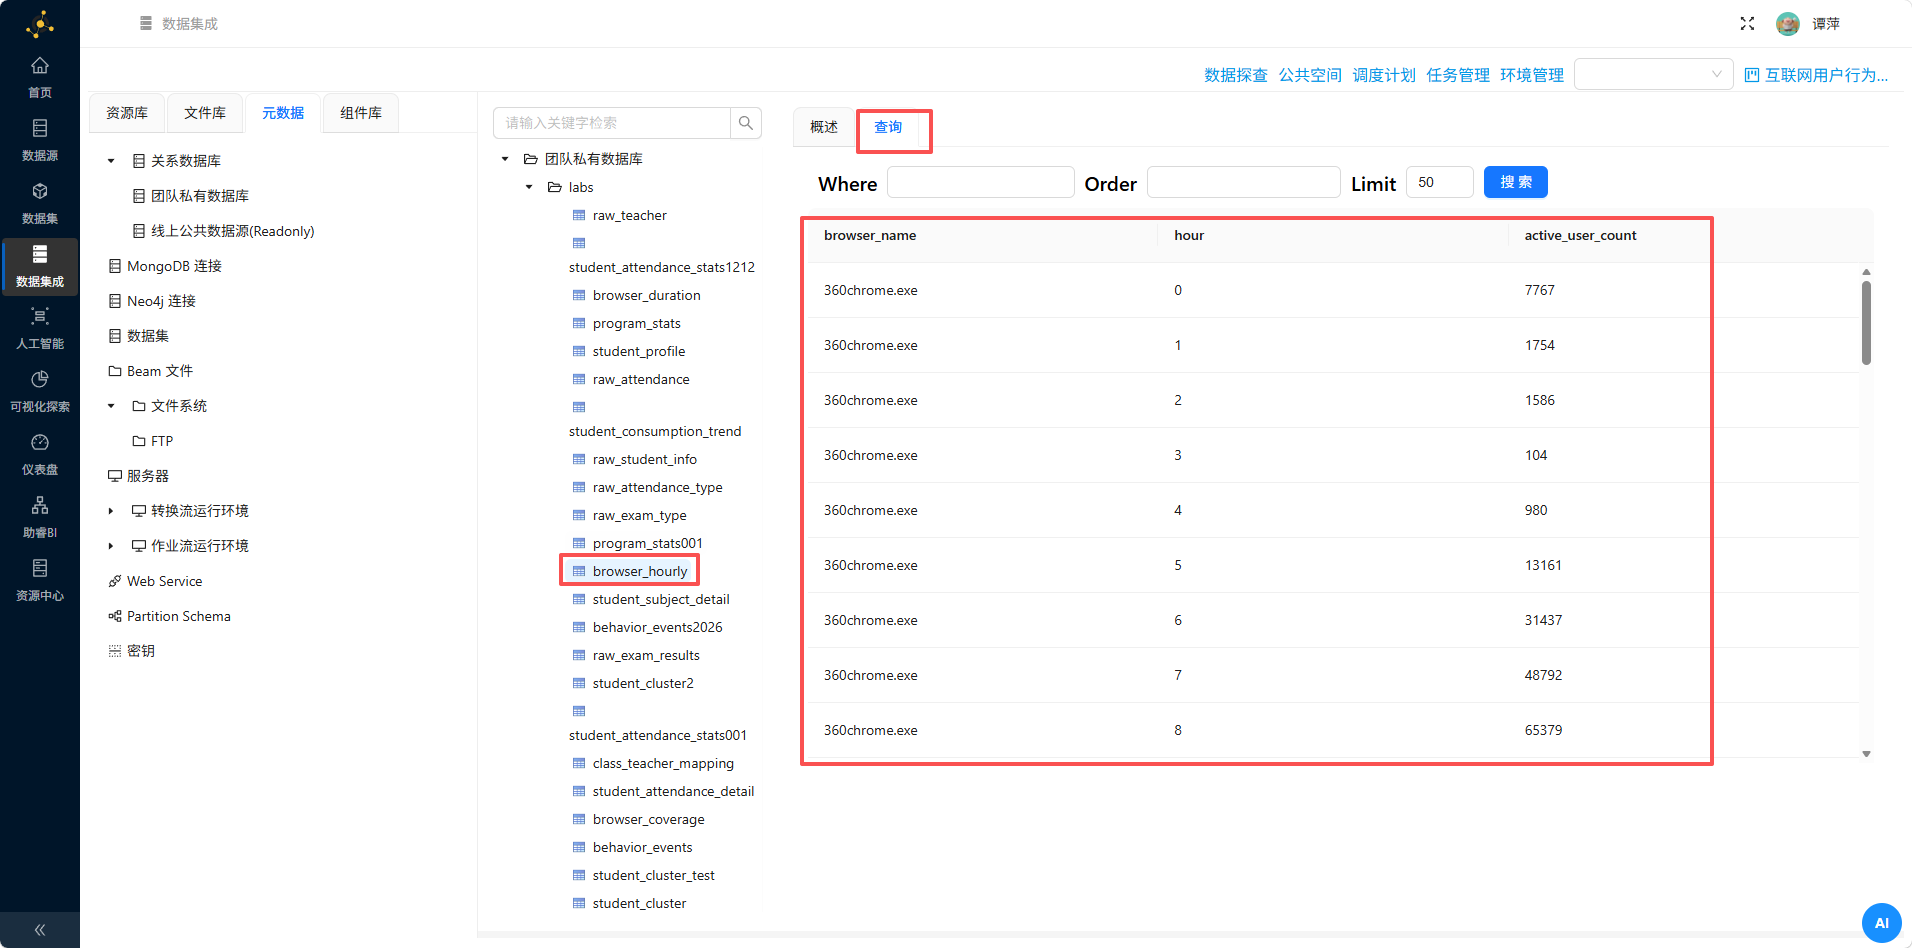
Task: Click the Limit input showing 50
Action: coord(1440,182)
